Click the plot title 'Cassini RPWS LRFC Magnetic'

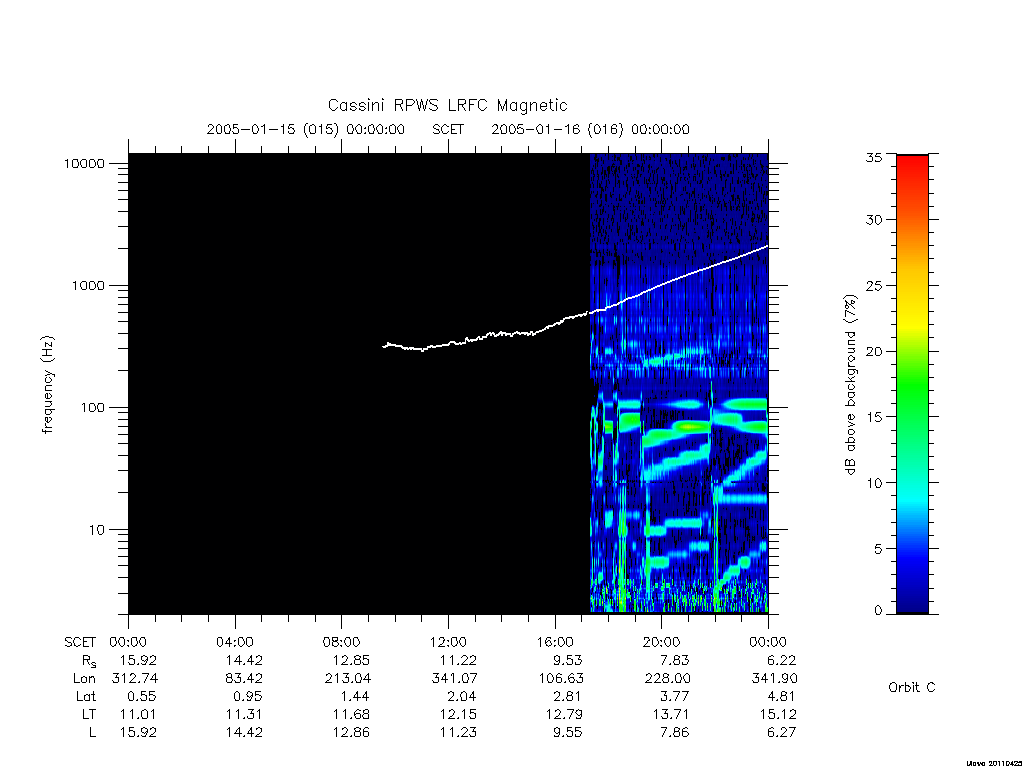coord(447,105)
